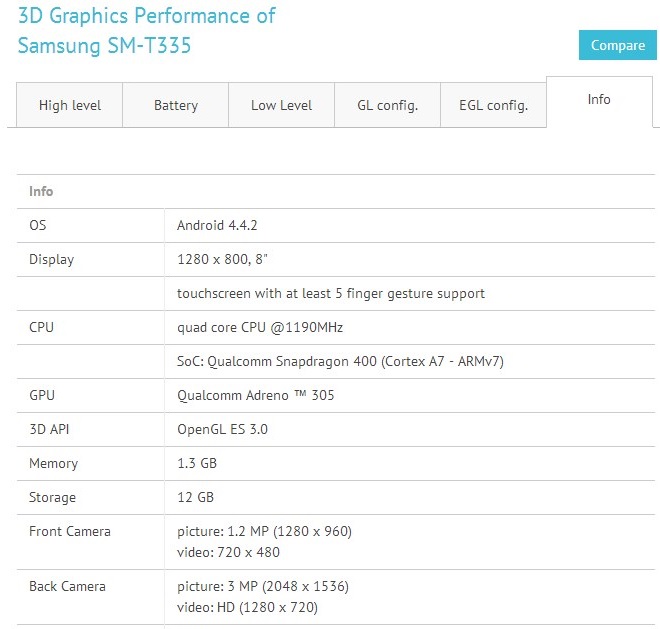
Task: Click the Samsung SM-T335 page title
Action: [104, 46]
